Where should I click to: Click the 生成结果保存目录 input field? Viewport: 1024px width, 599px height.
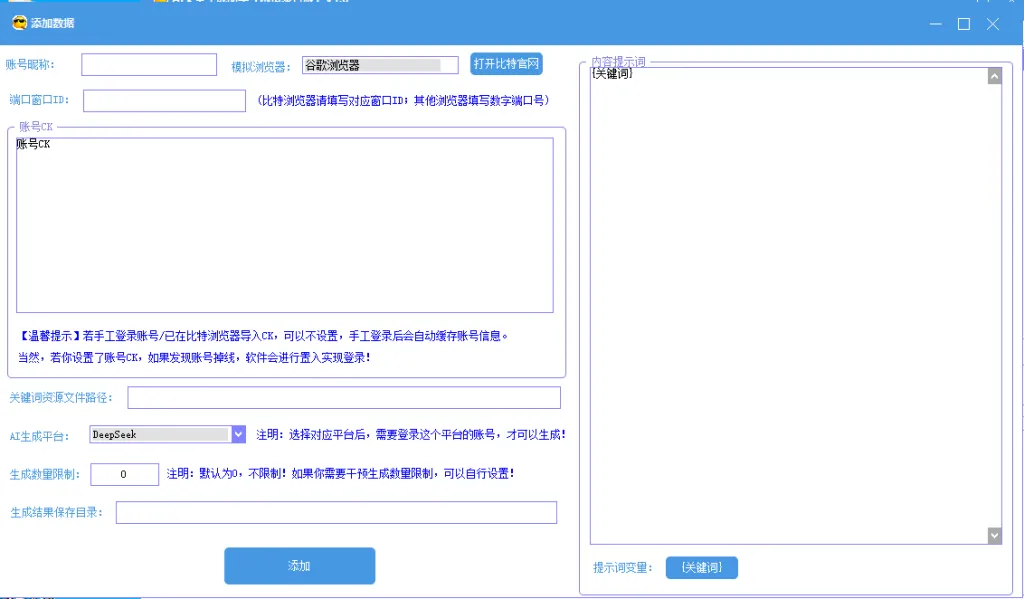[x=336, y=513]
